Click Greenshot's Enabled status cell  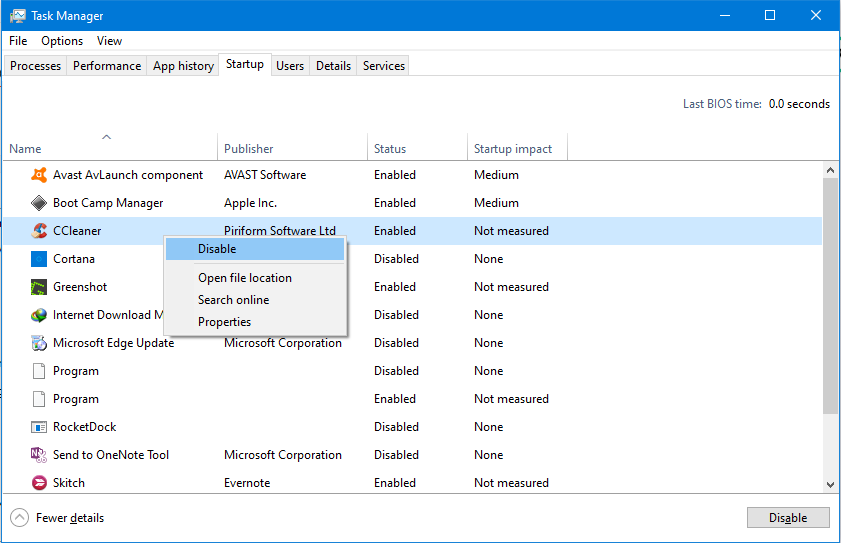[x=395, y=287]
